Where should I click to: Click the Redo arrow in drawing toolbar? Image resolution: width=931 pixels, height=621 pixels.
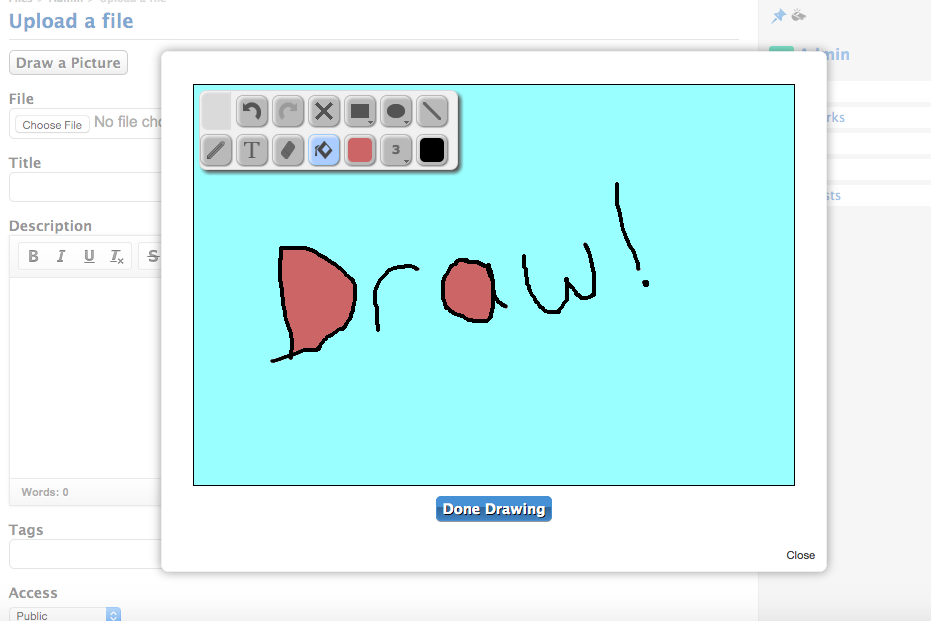pyautogui.click(x=288, y=111)
